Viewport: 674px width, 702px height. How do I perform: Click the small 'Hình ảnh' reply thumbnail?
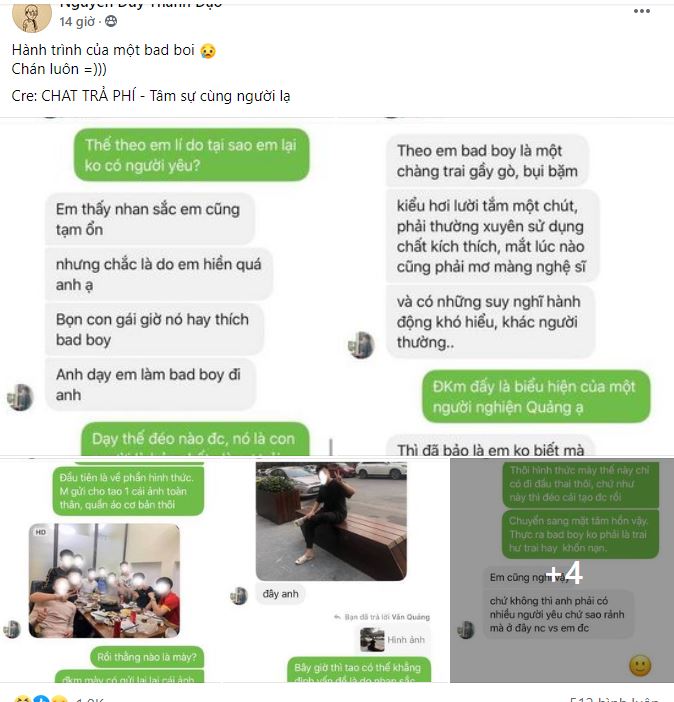tap(373, 639)
